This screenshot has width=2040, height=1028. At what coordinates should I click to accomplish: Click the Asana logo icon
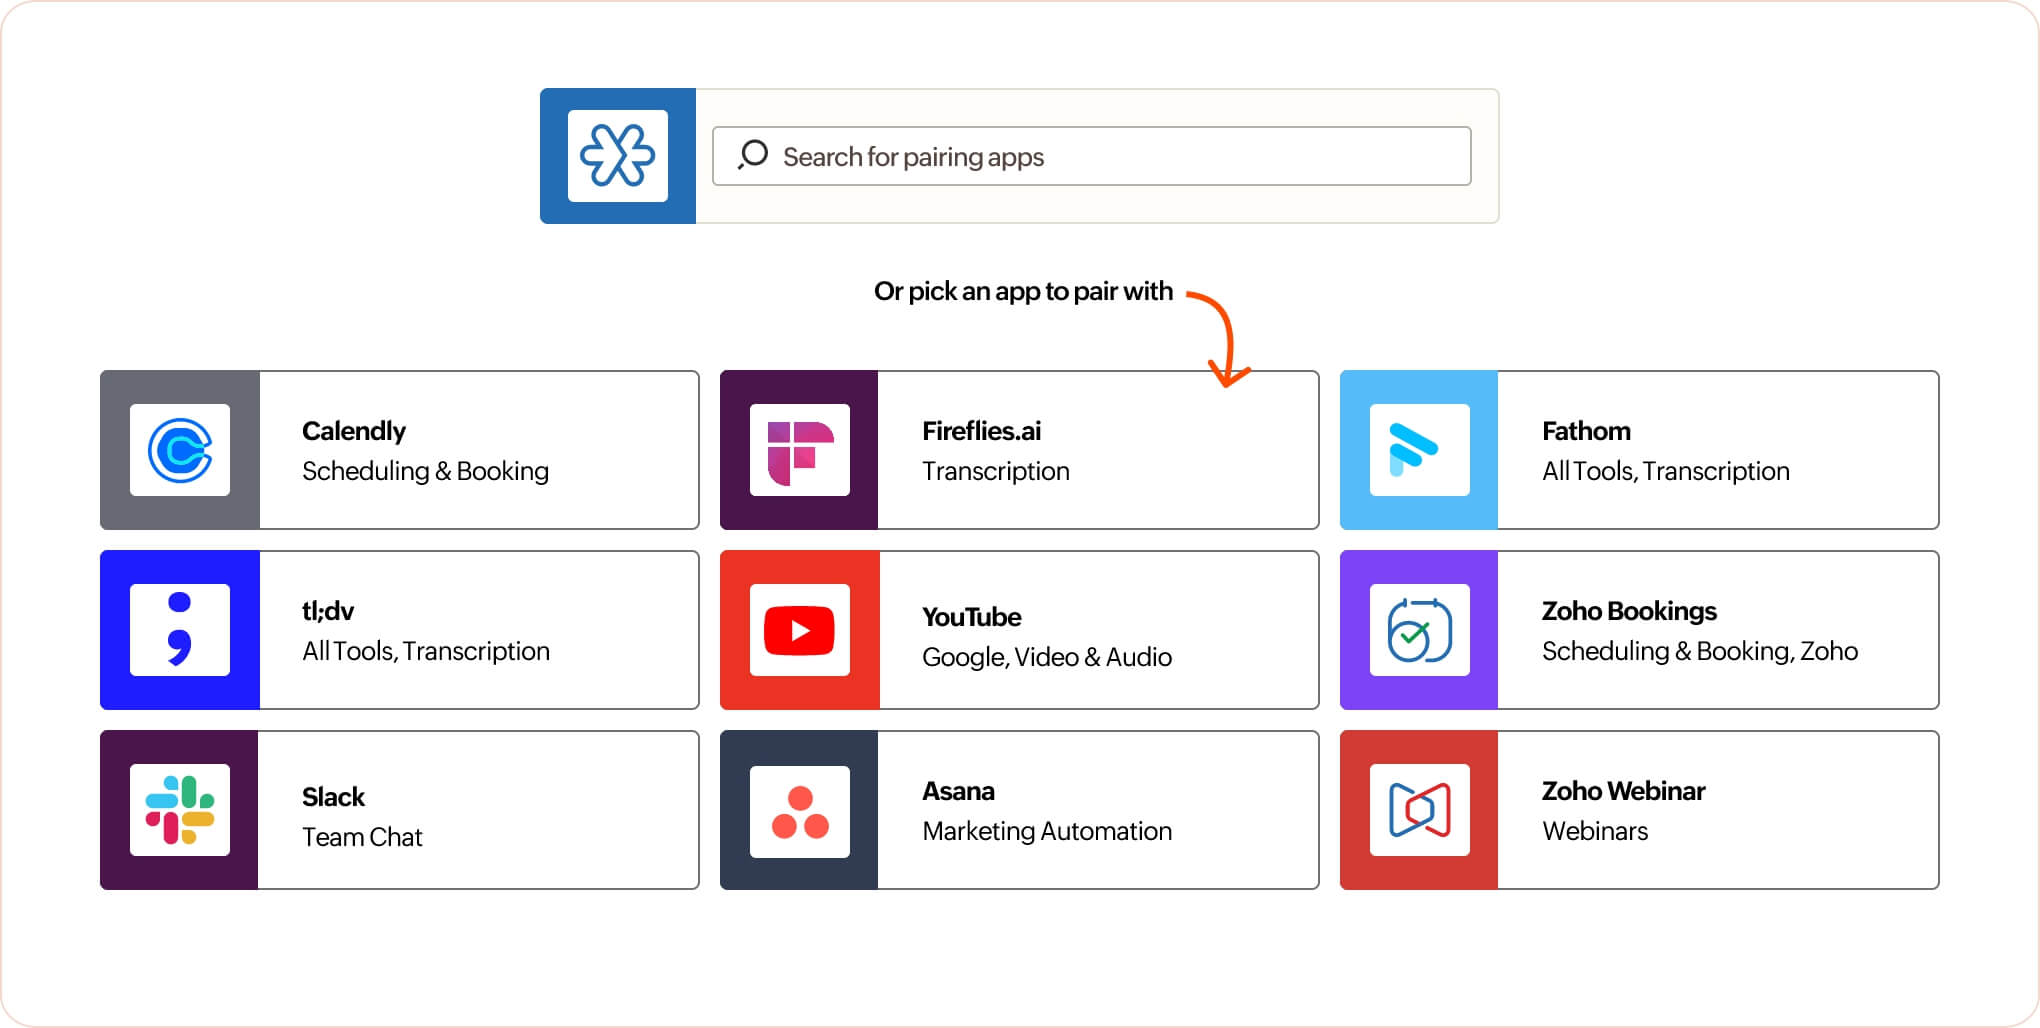pos(800,811)
